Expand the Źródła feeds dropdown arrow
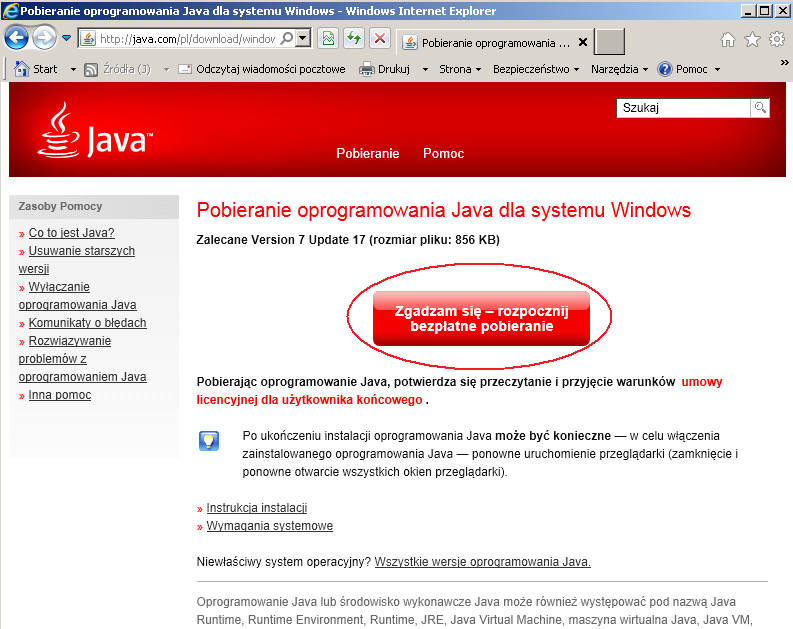The width and height of the screenshot is (793, 629). pyautogui.click(x=166, y=69)
